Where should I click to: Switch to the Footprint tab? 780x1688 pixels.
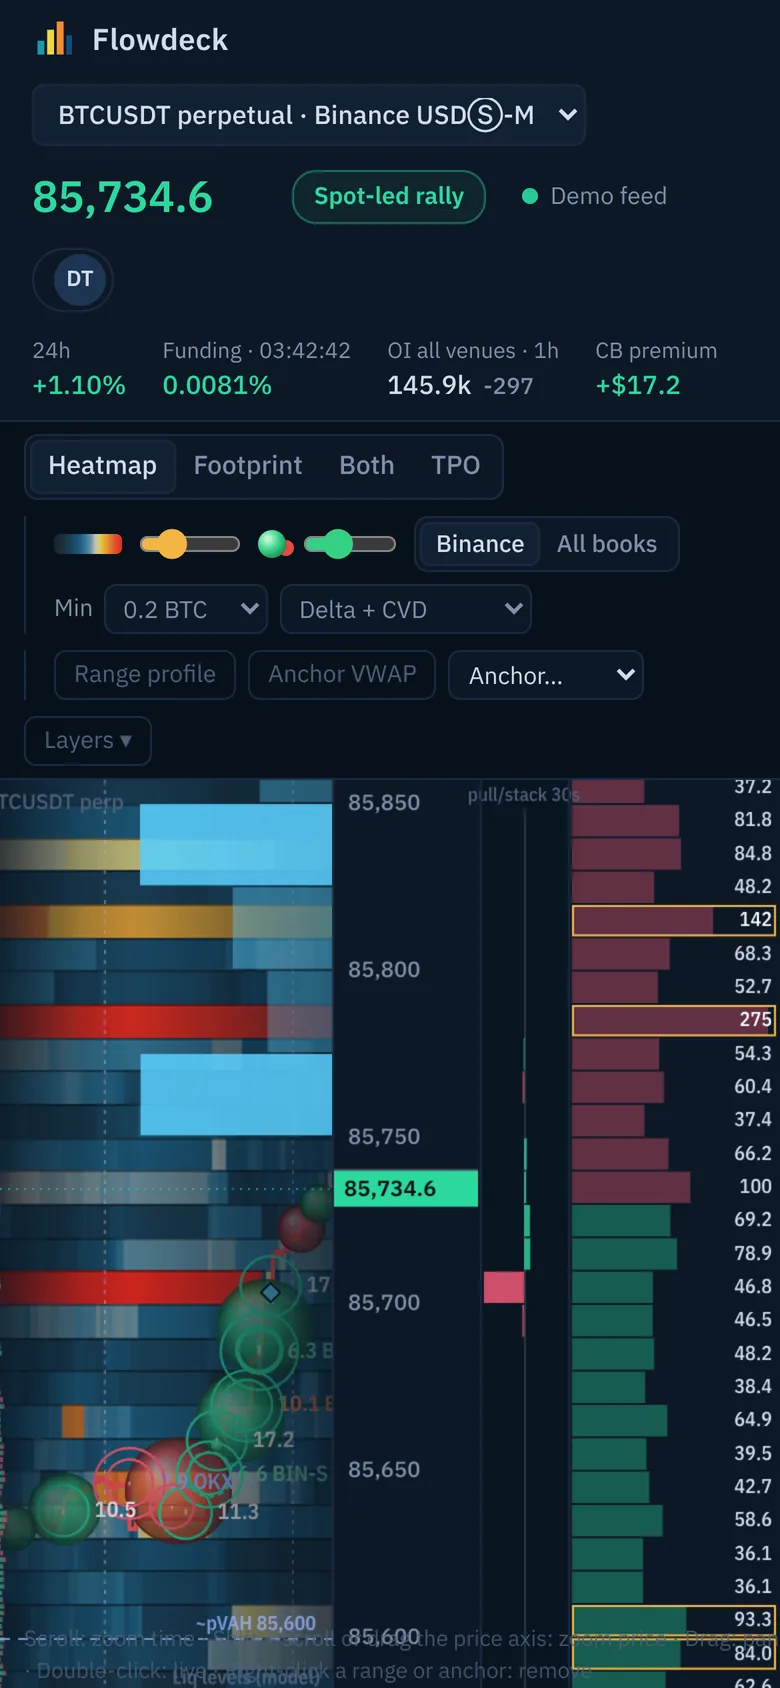coord(248,466)
